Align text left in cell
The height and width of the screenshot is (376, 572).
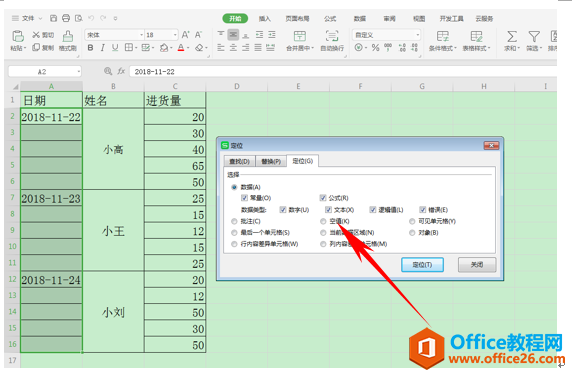click(x=221, y=48)
